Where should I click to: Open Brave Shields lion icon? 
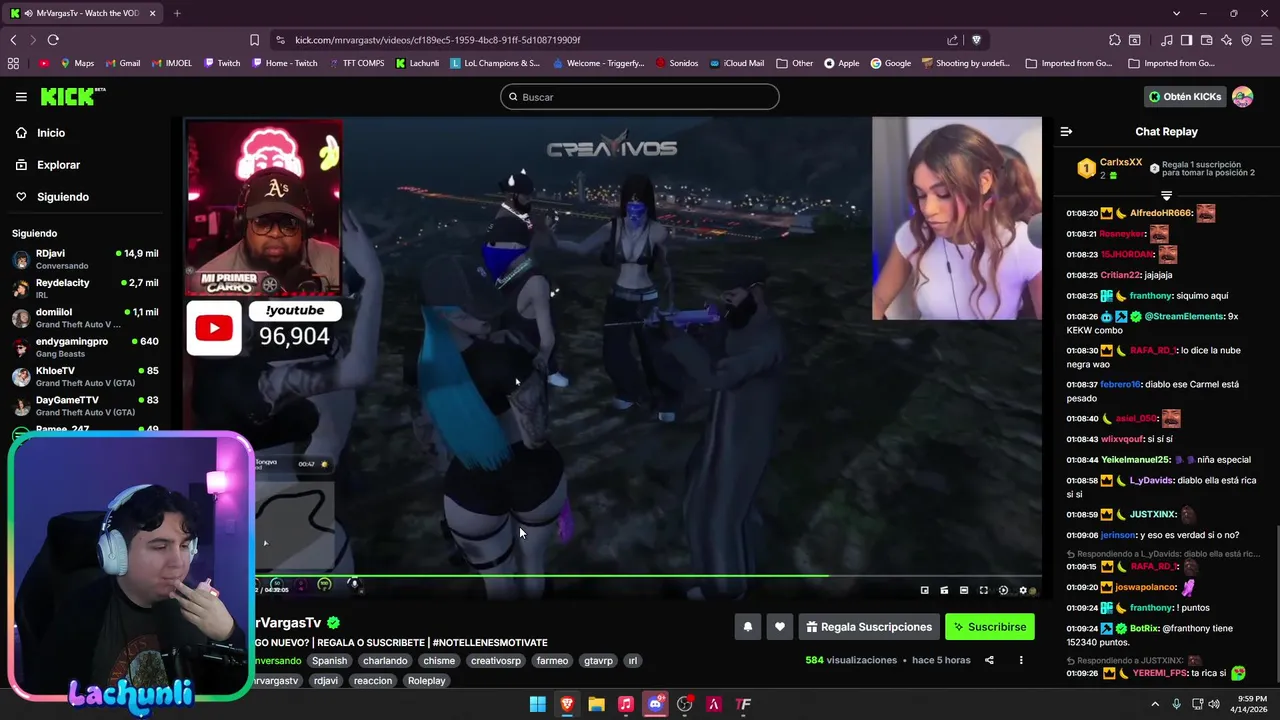click(x=976, y=40)
